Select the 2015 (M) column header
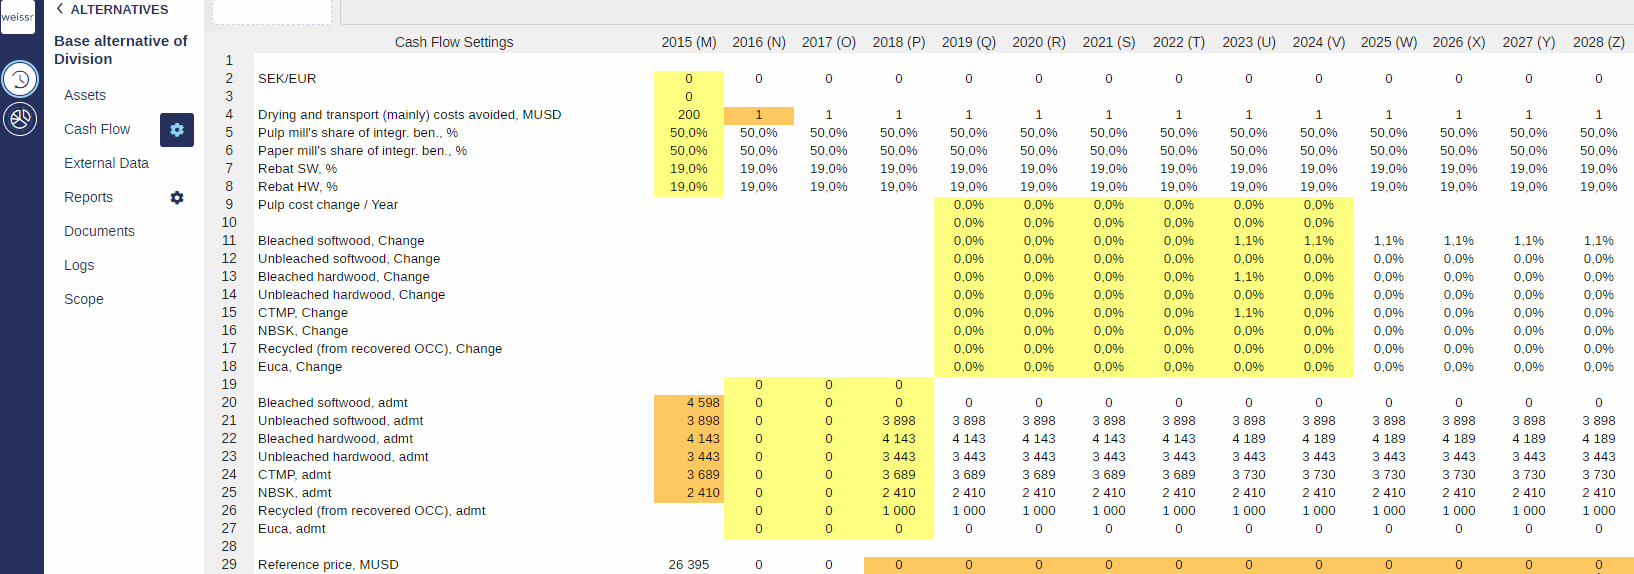 pos(688,42)
